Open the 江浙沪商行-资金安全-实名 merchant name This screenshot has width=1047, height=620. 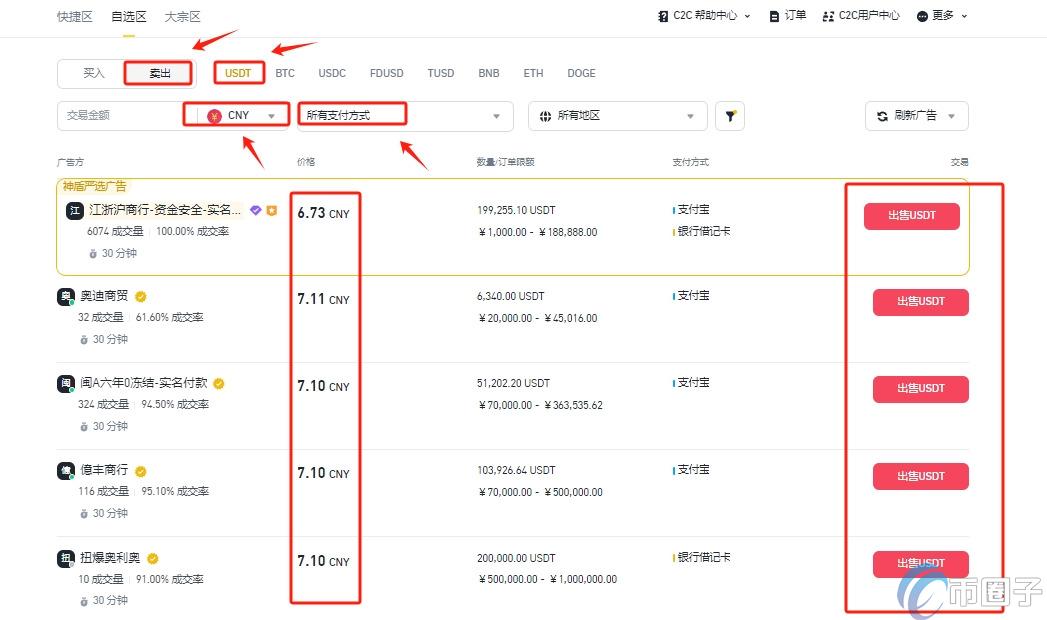[165, 210]
